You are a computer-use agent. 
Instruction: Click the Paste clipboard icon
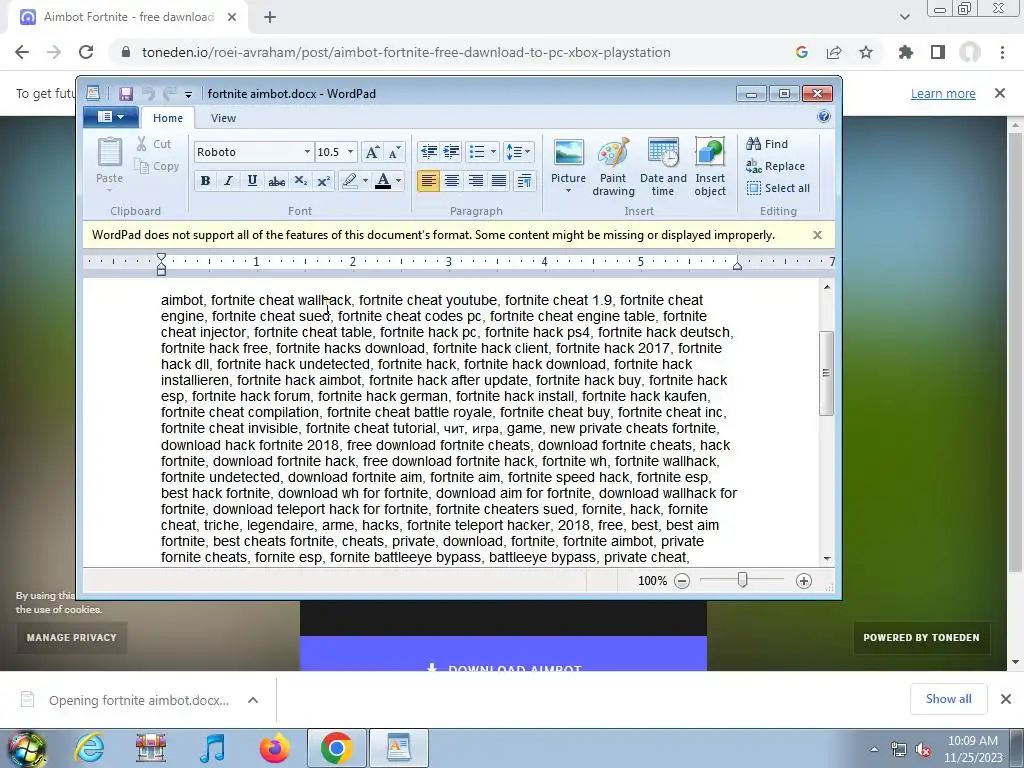(x=110, y=153)
